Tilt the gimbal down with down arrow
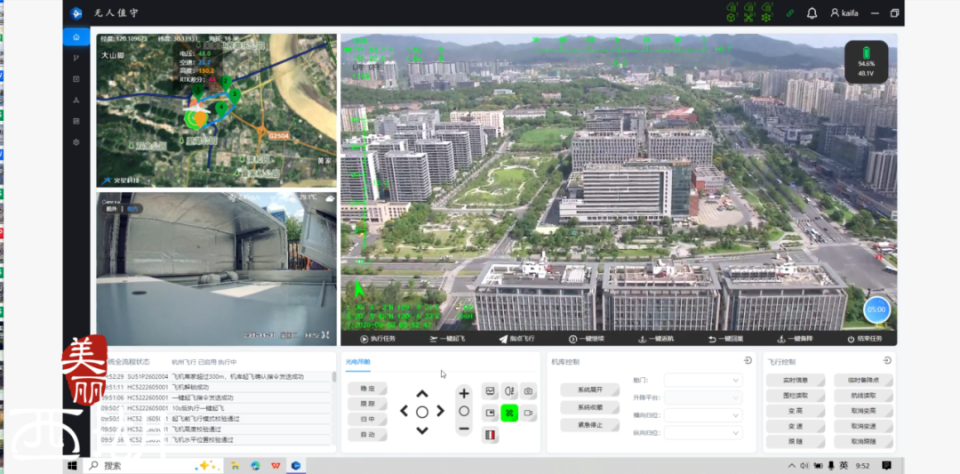This screenshot has height=474, width=960. (x=422, y=431)
